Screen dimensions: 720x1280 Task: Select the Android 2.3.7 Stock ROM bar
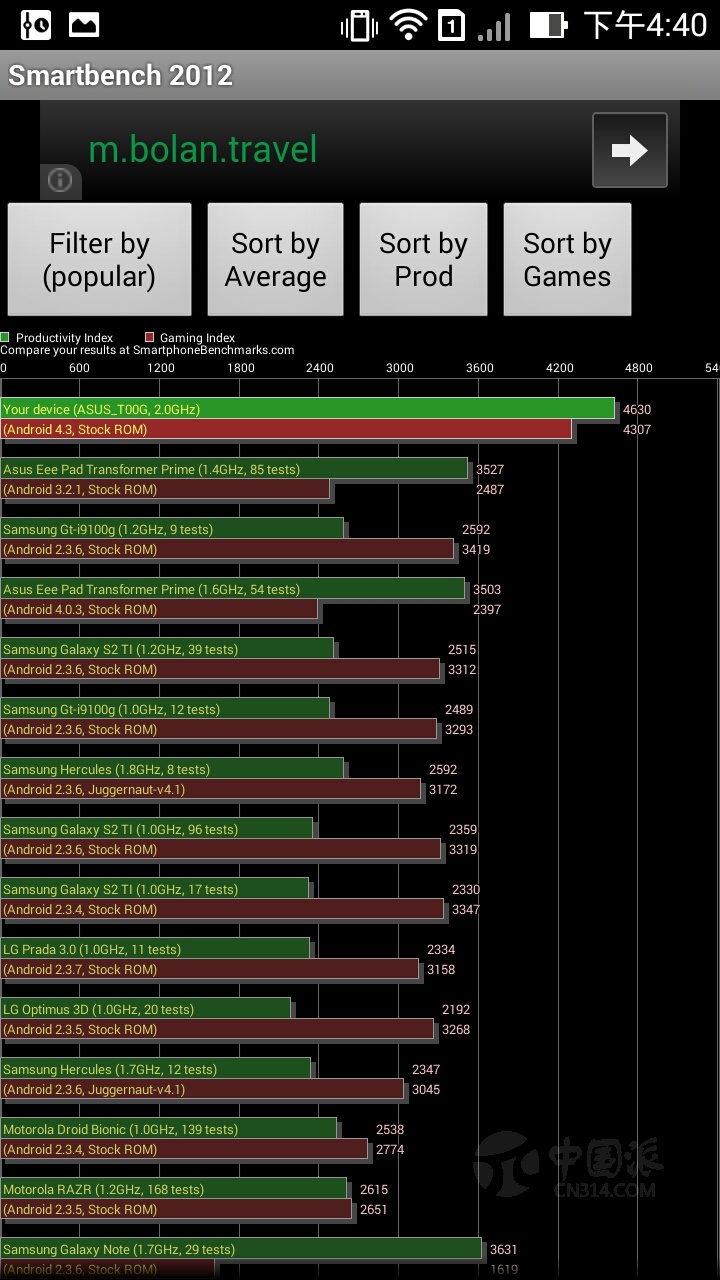pos(210,969)
